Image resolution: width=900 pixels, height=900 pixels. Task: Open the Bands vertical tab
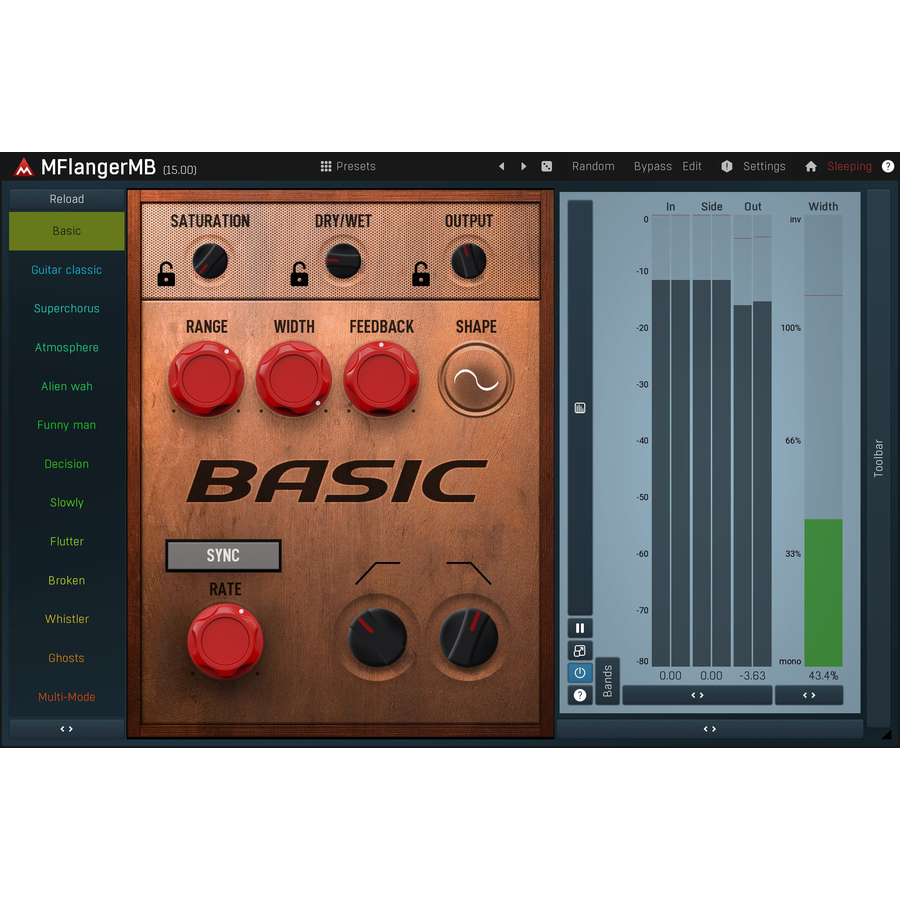click(607, 681)
